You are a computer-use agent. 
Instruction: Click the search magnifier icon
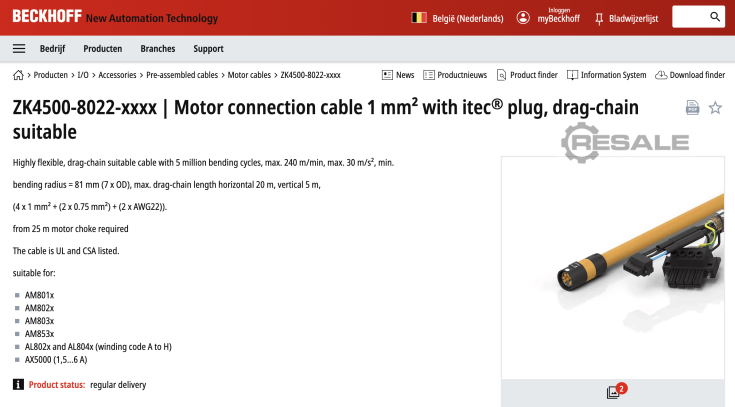tap(715, 17)
